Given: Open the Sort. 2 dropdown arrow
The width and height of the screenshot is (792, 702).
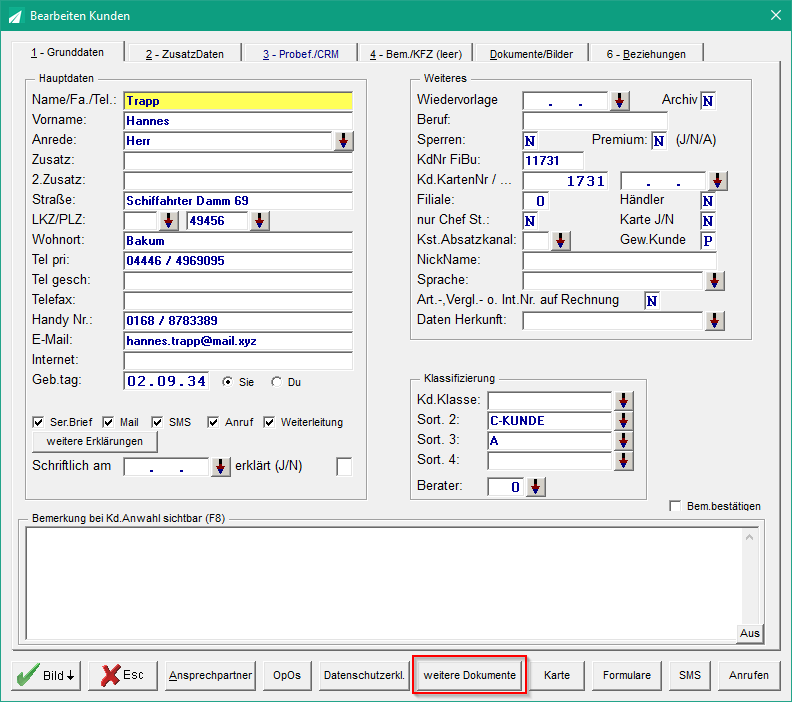Looking at the screenshot, I should (624, 421).
